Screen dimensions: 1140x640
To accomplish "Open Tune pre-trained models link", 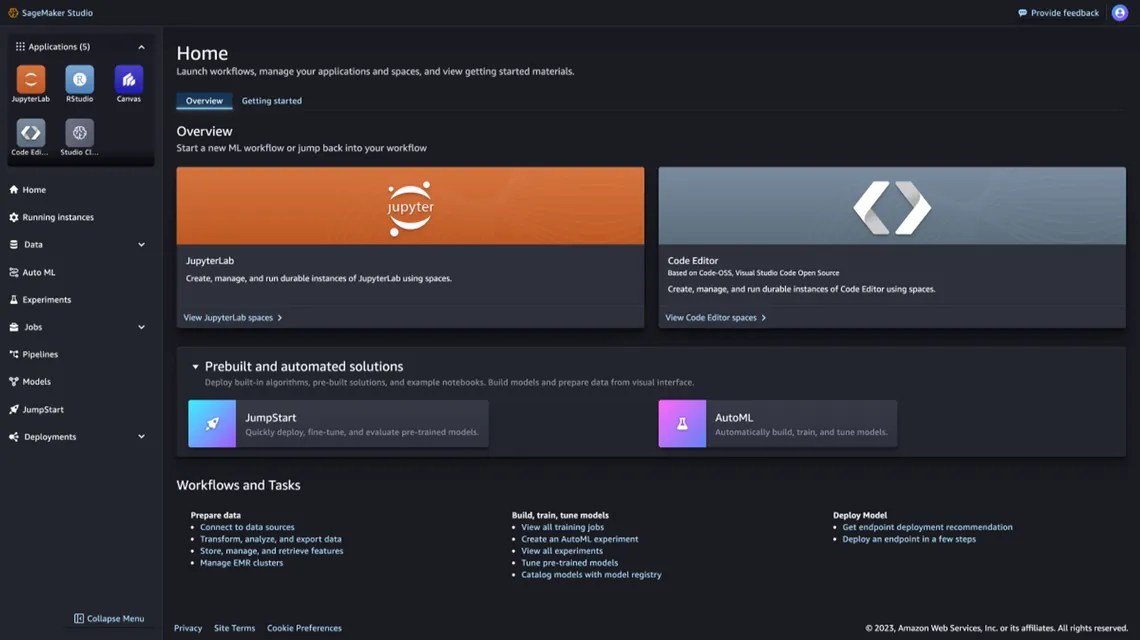I will pos(569,562).
